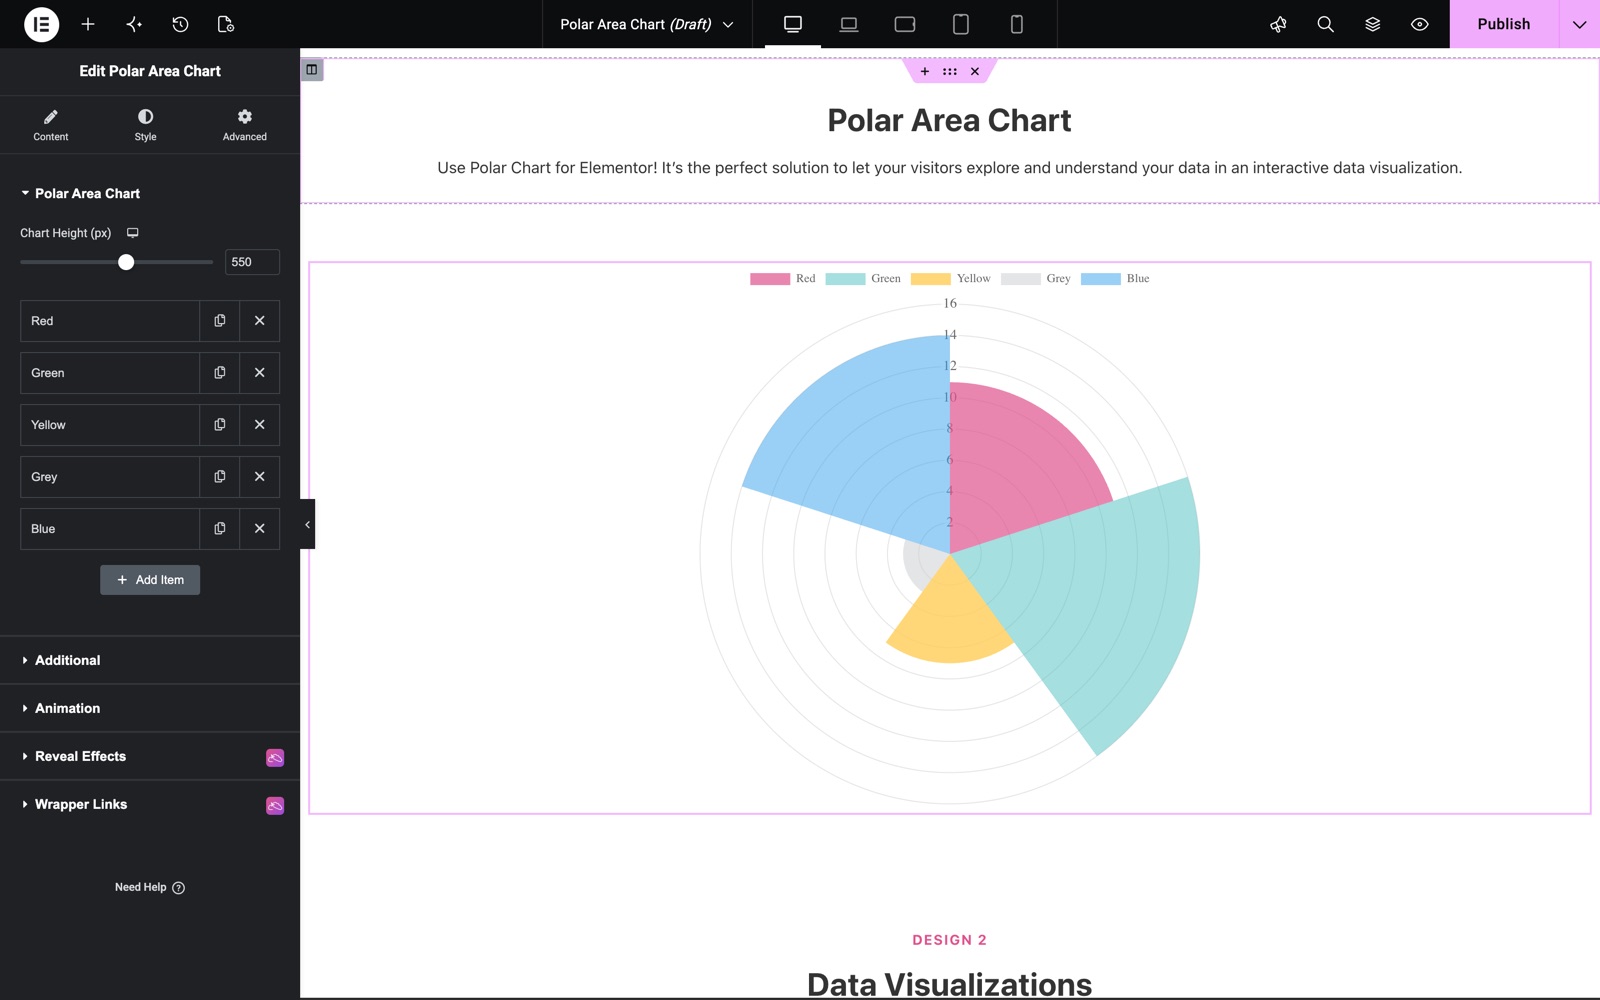Screen dimensions: 1600x1000
Task: Click the add element plus icon
Action: (x=88, y=24)
